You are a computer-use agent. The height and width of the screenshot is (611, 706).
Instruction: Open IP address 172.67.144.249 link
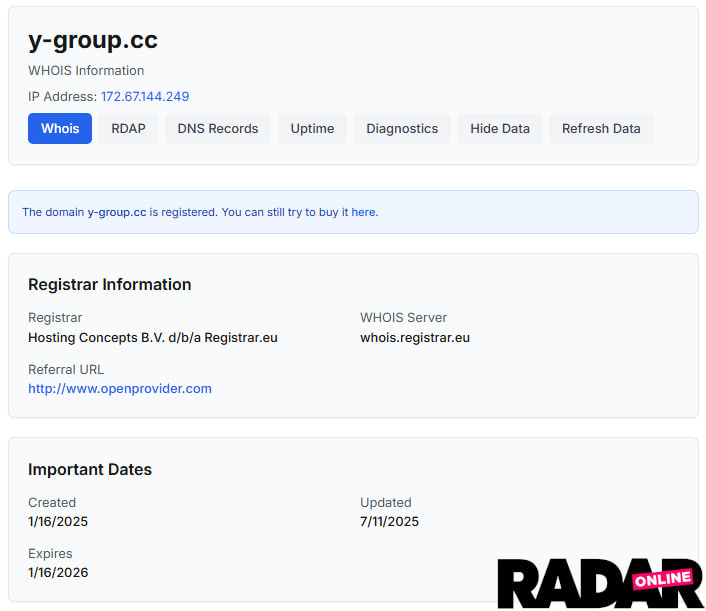145,96
